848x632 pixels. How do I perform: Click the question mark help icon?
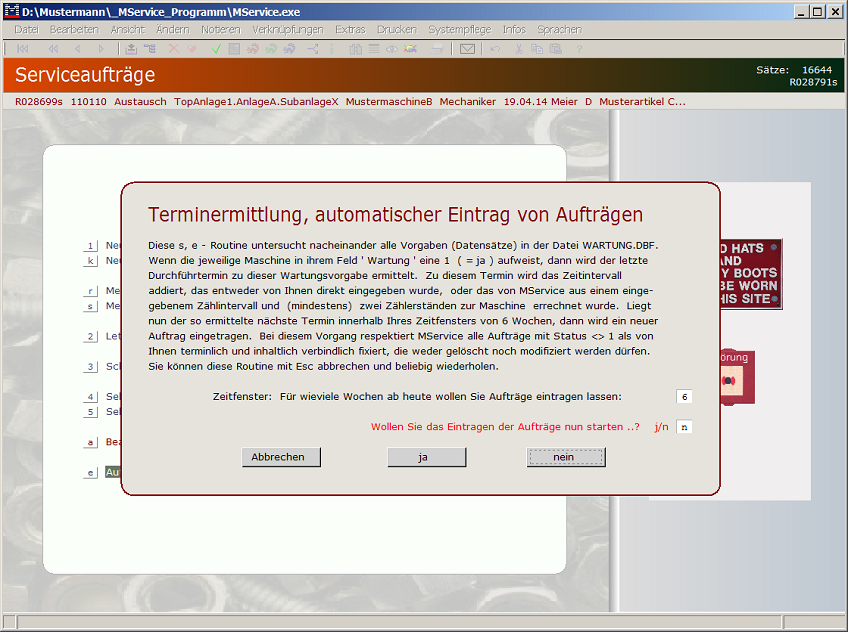[578, 48]
